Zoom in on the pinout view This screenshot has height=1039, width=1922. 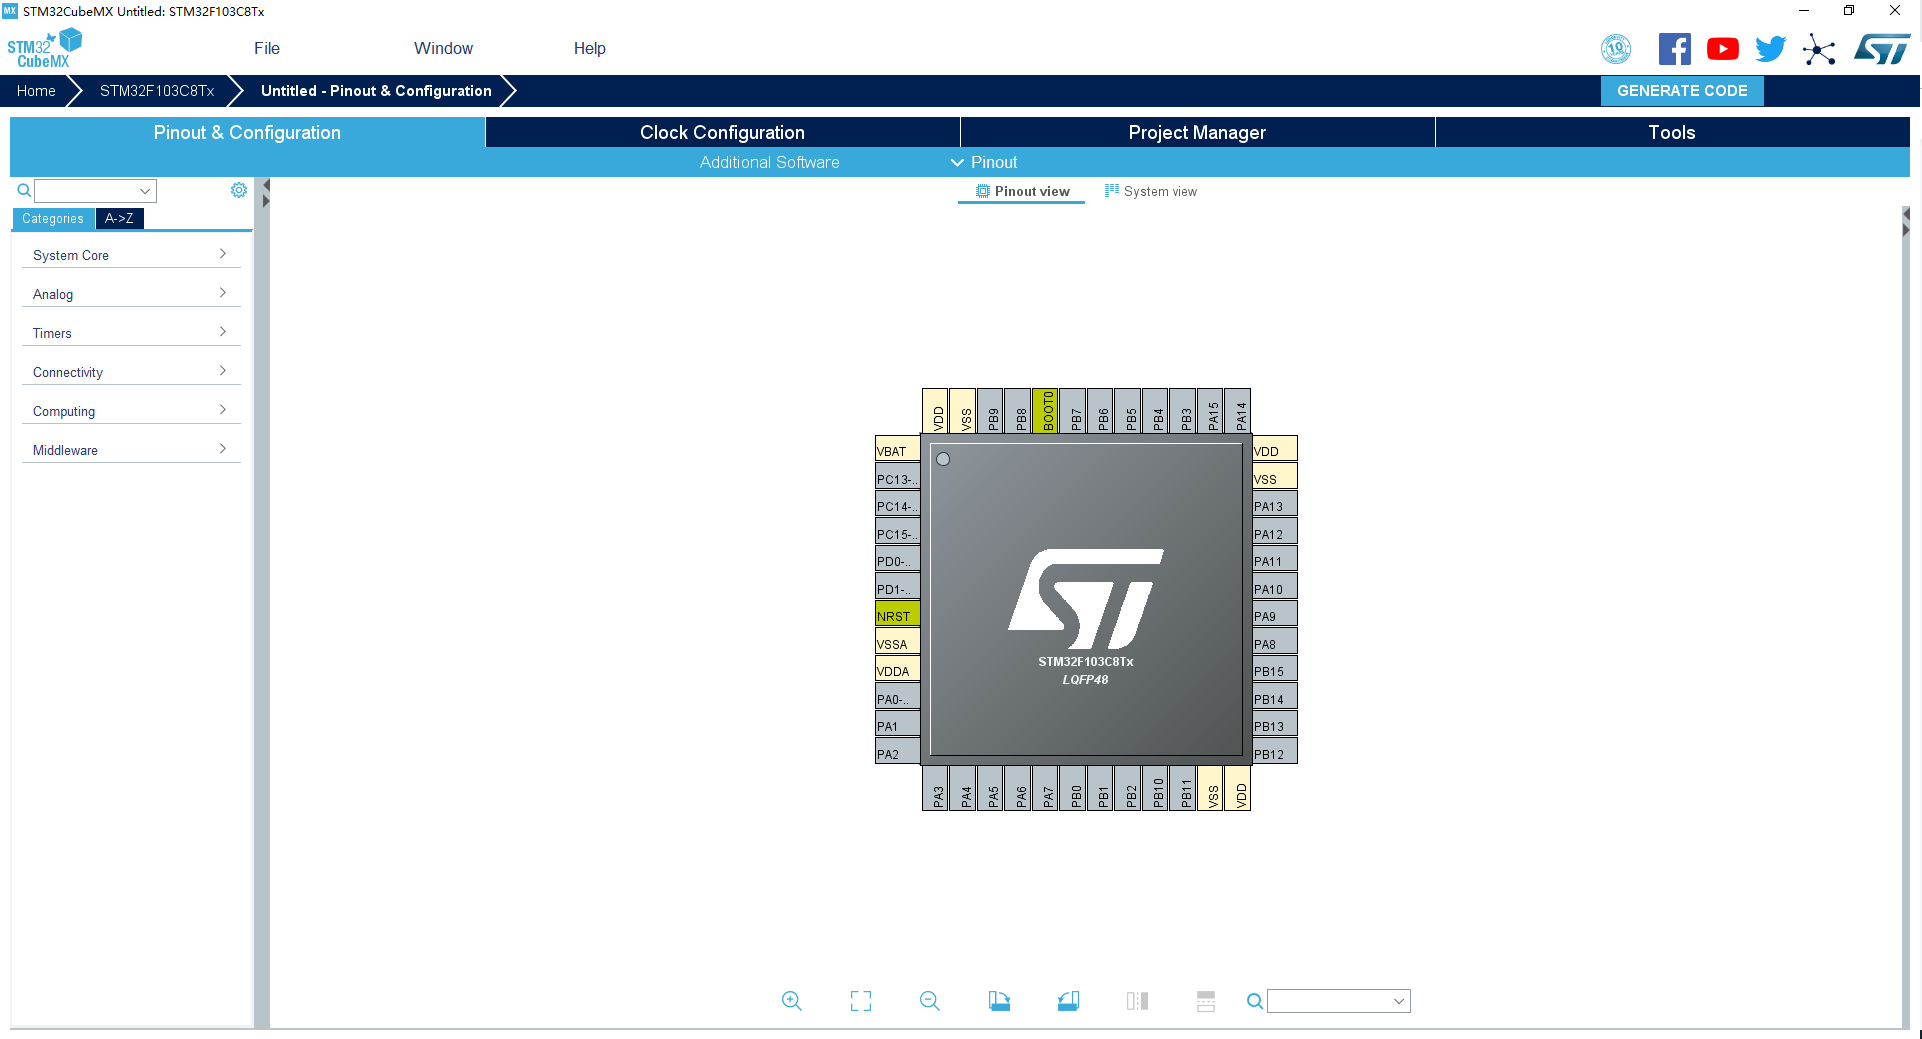[x=792, y=1001]
